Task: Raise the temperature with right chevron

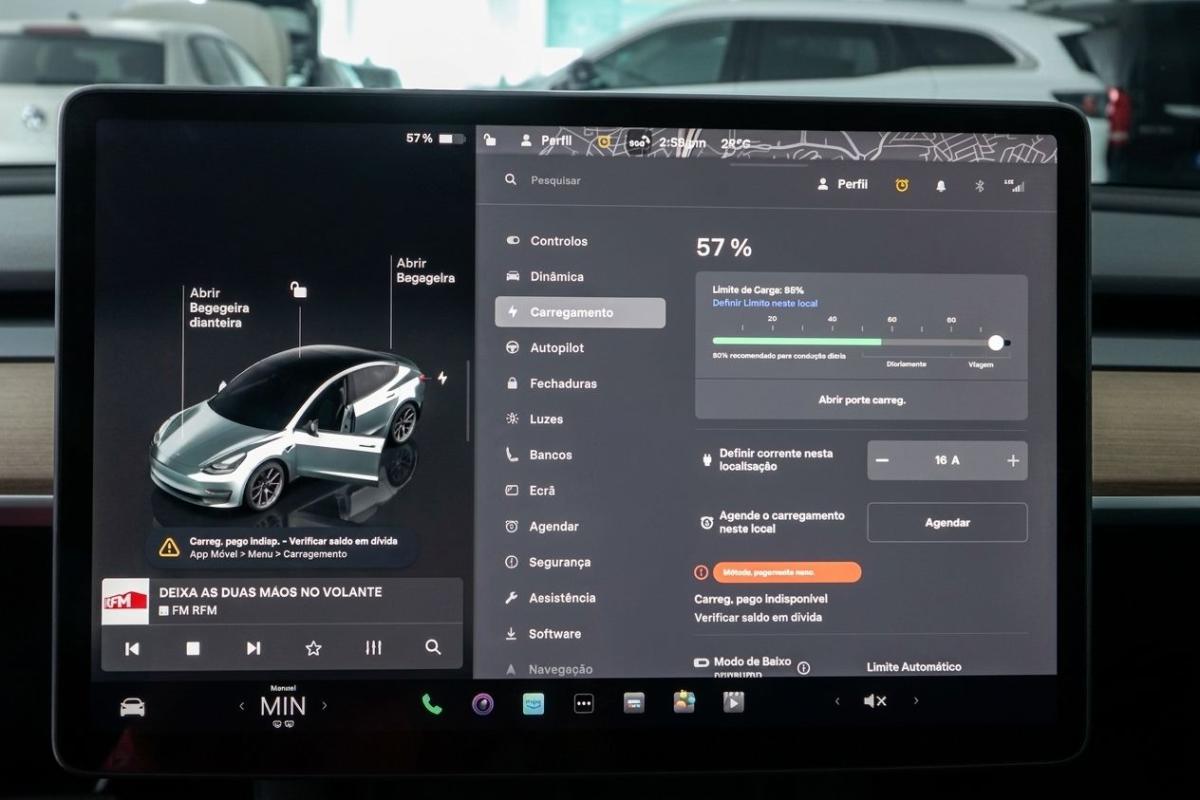Action: [324, 705]
